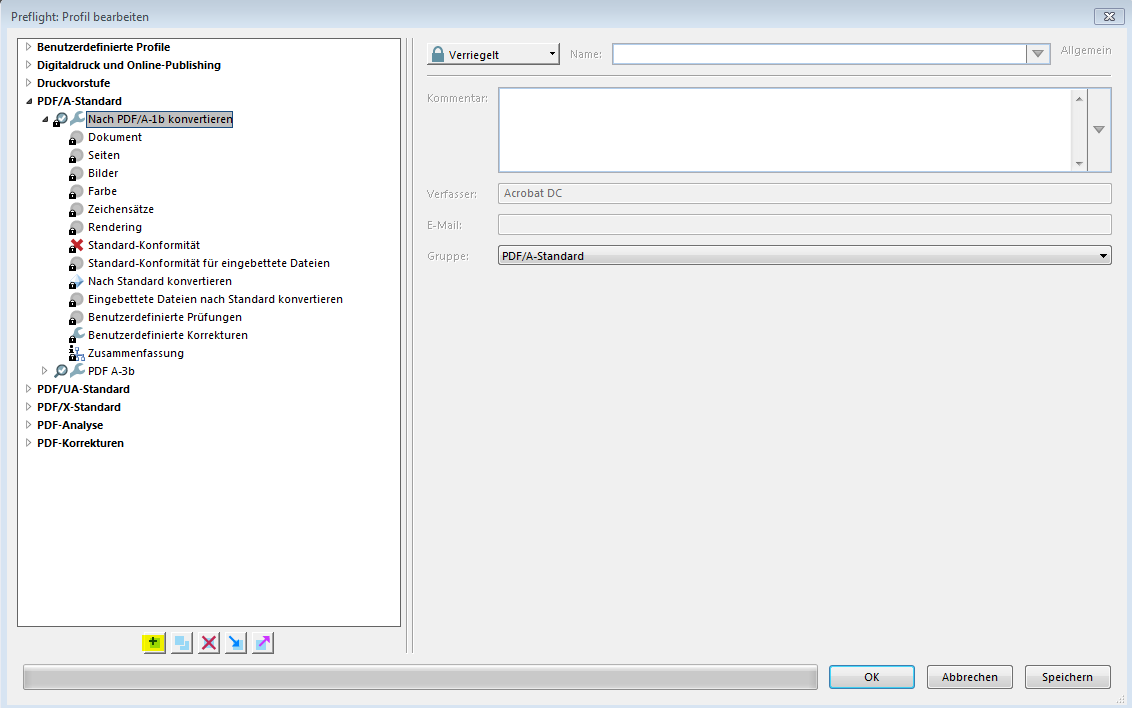Expand the PDF A-3b profile
Image resolution: width=1132 pixels, height=708 pixels.
45,371
